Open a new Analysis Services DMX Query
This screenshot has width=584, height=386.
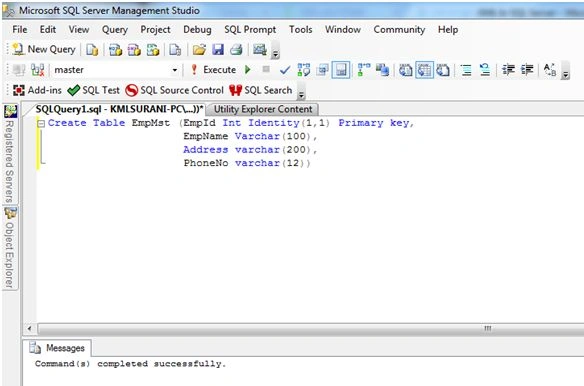[134, 49]
